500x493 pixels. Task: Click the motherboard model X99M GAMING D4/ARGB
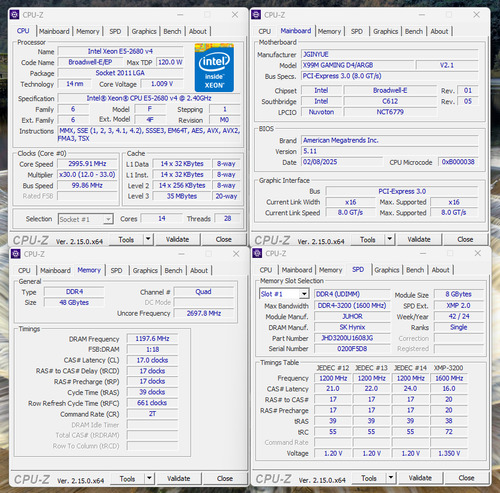358,65
